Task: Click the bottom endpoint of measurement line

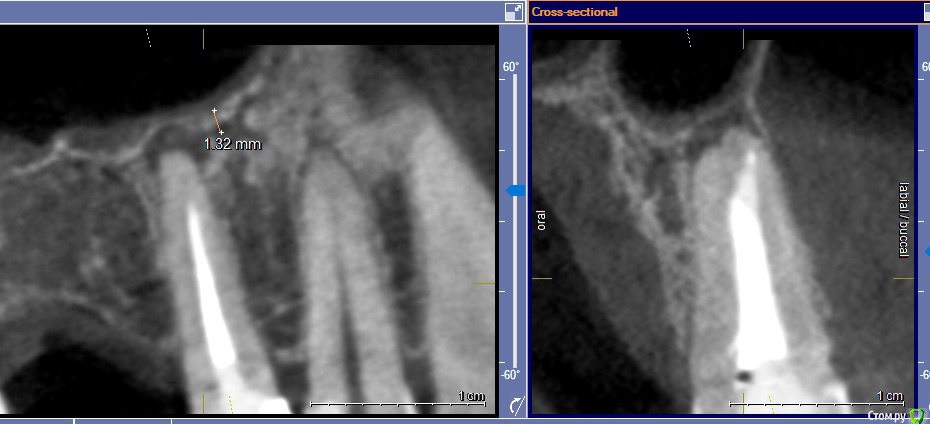Action: (x=221, y=132)
